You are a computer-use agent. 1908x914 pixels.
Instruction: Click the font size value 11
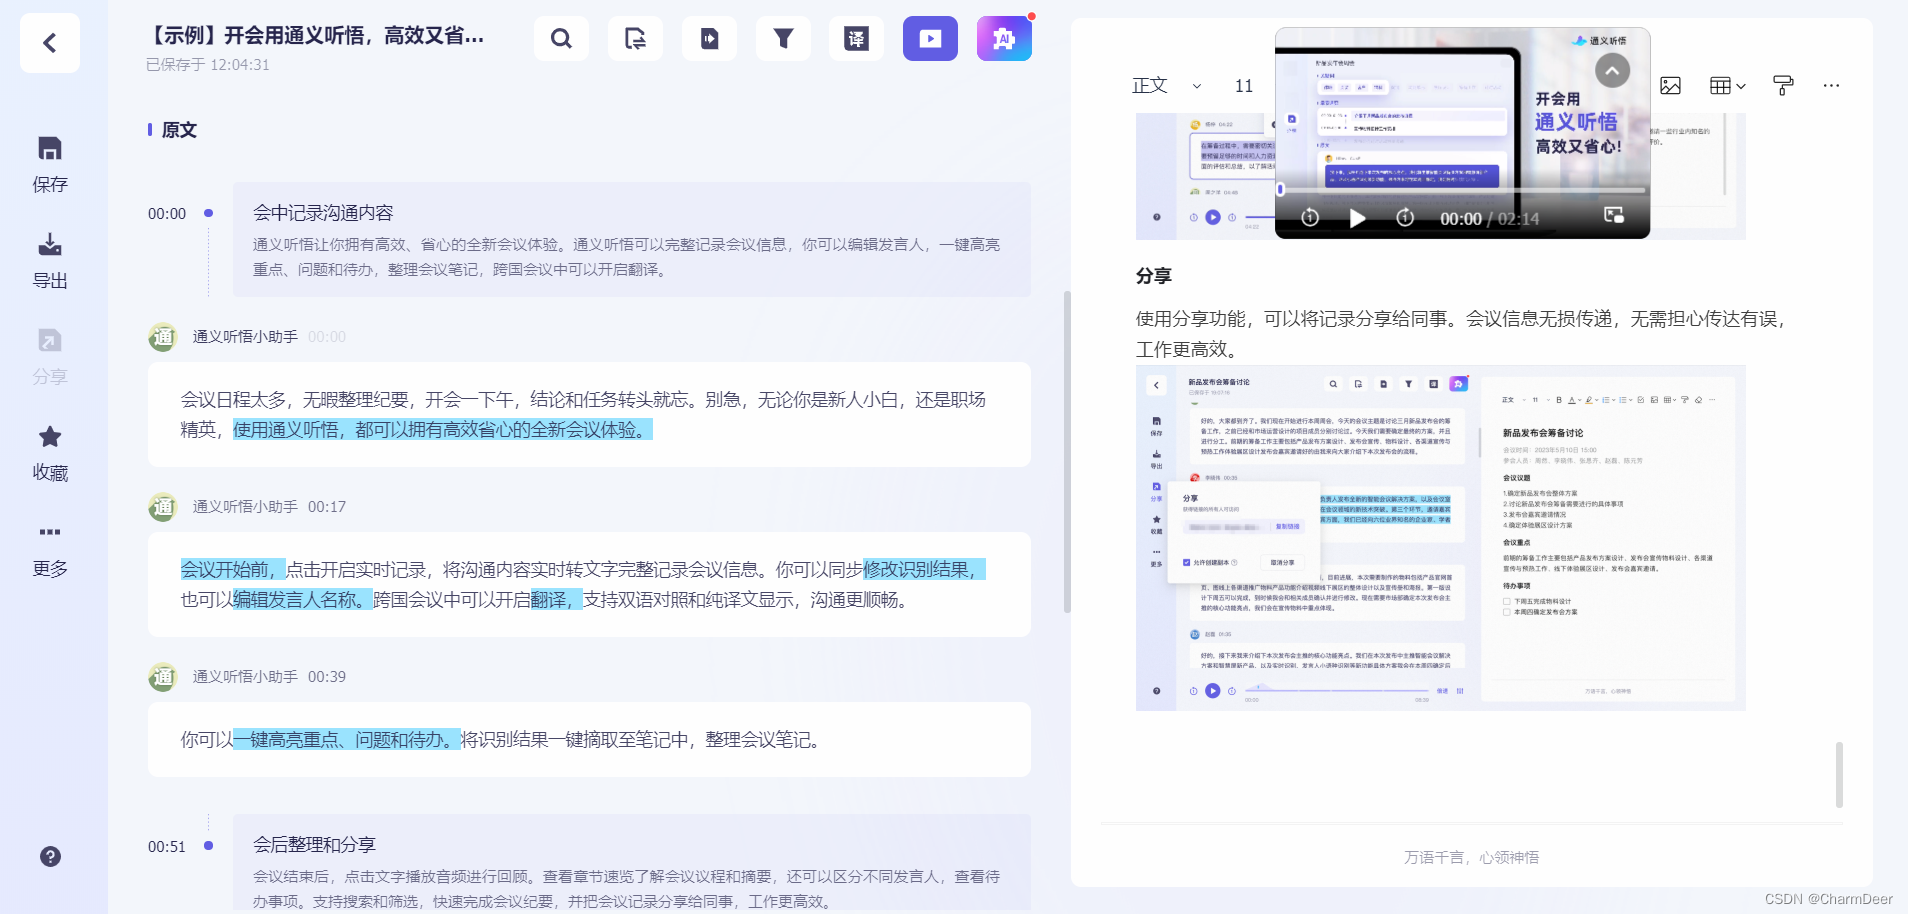tap(1244, 86)
